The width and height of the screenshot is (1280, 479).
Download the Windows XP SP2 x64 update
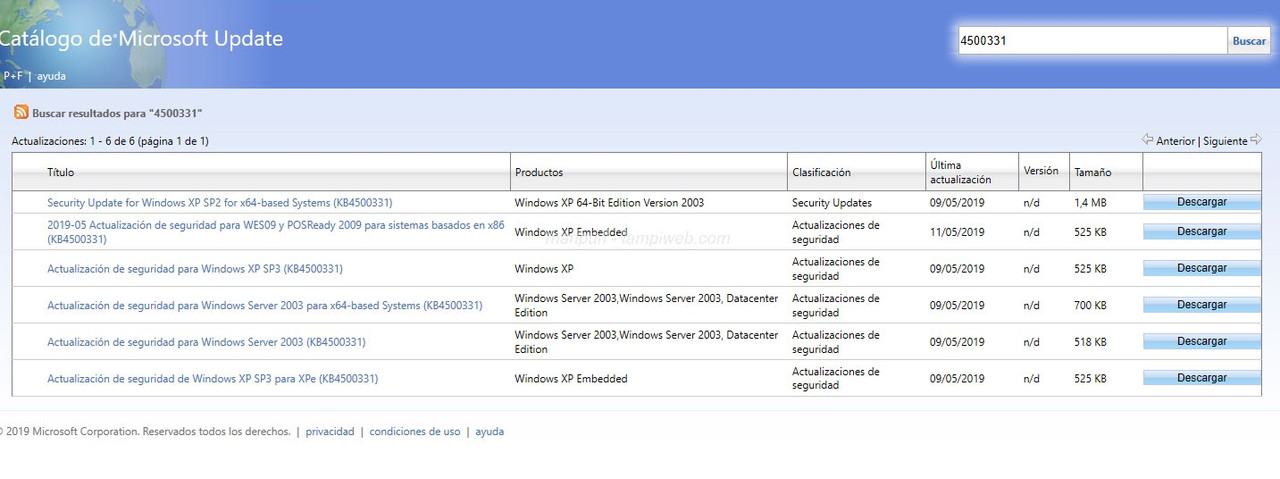pos(1202,202)
